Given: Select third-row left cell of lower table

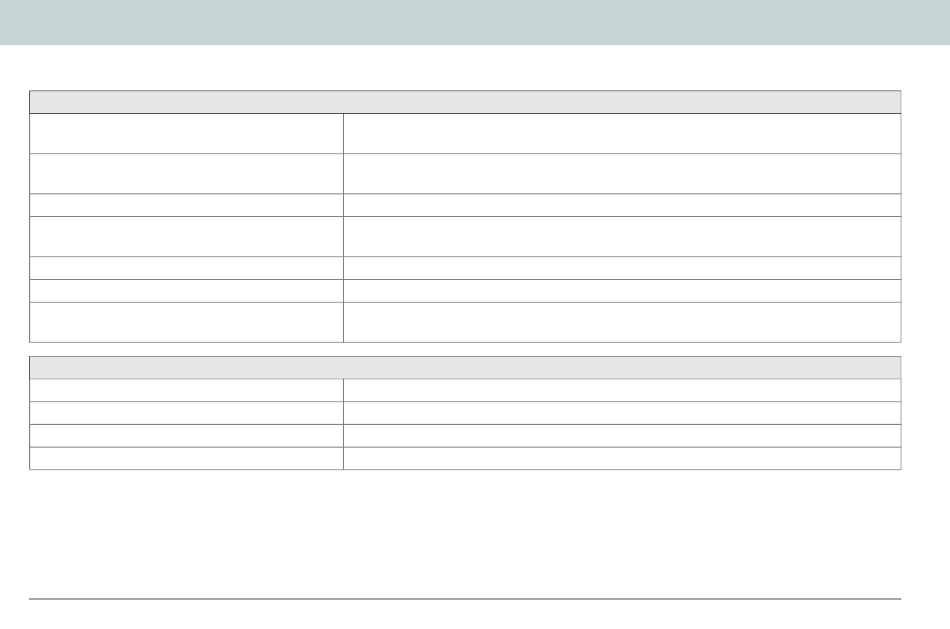Looking at the screenshot, I should [x=187, y=436].
